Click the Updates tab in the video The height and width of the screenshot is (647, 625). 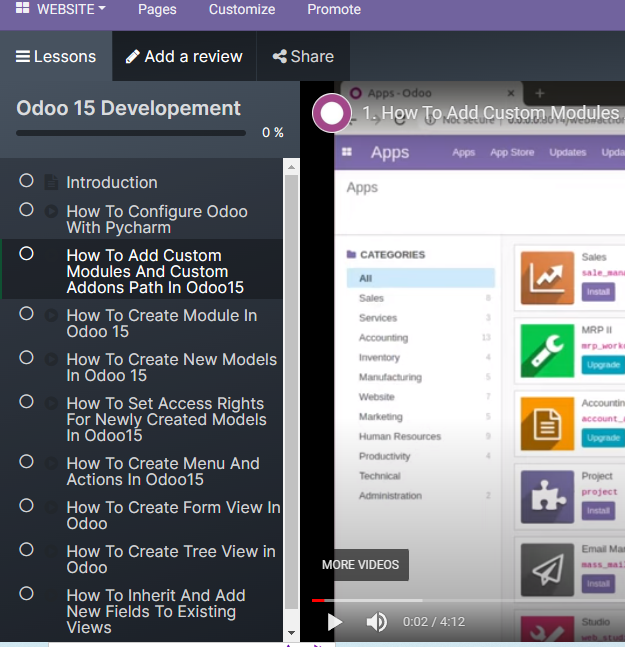pyautogui.click(x=567, y=152)
